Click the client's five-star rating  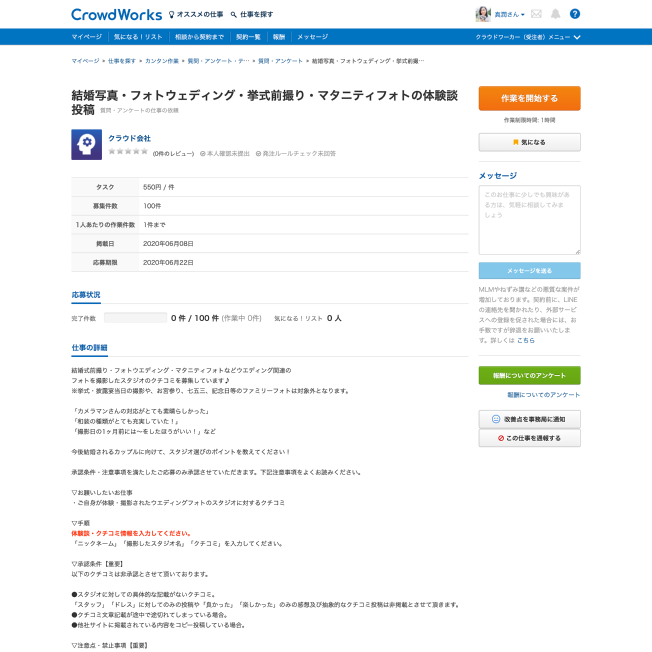coord(127,152)
